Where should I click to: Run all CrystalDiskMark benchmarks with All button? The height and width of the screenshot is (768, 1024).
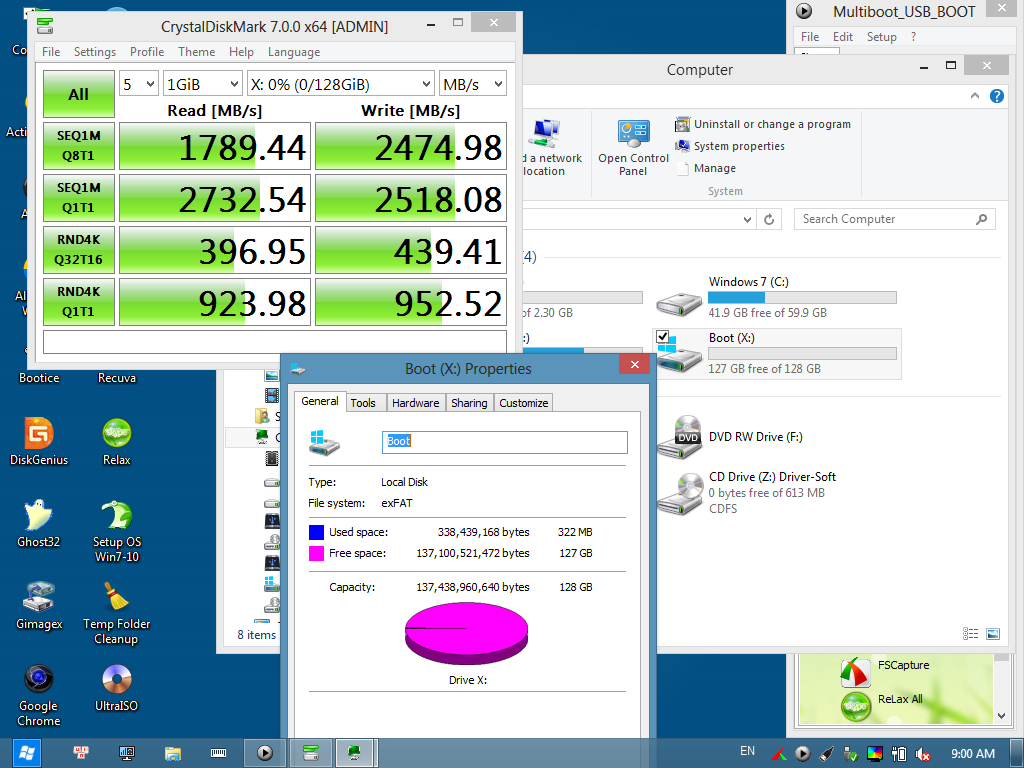(x=78, y=94)
